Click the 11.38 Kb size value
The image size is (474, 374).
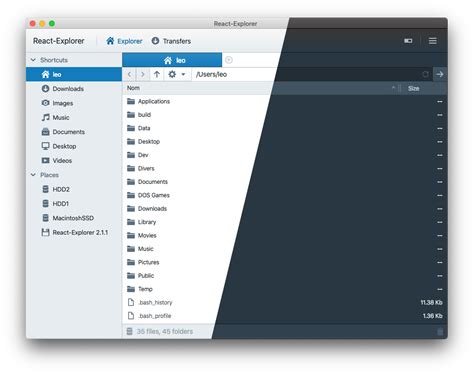click(x=431, y=302)
